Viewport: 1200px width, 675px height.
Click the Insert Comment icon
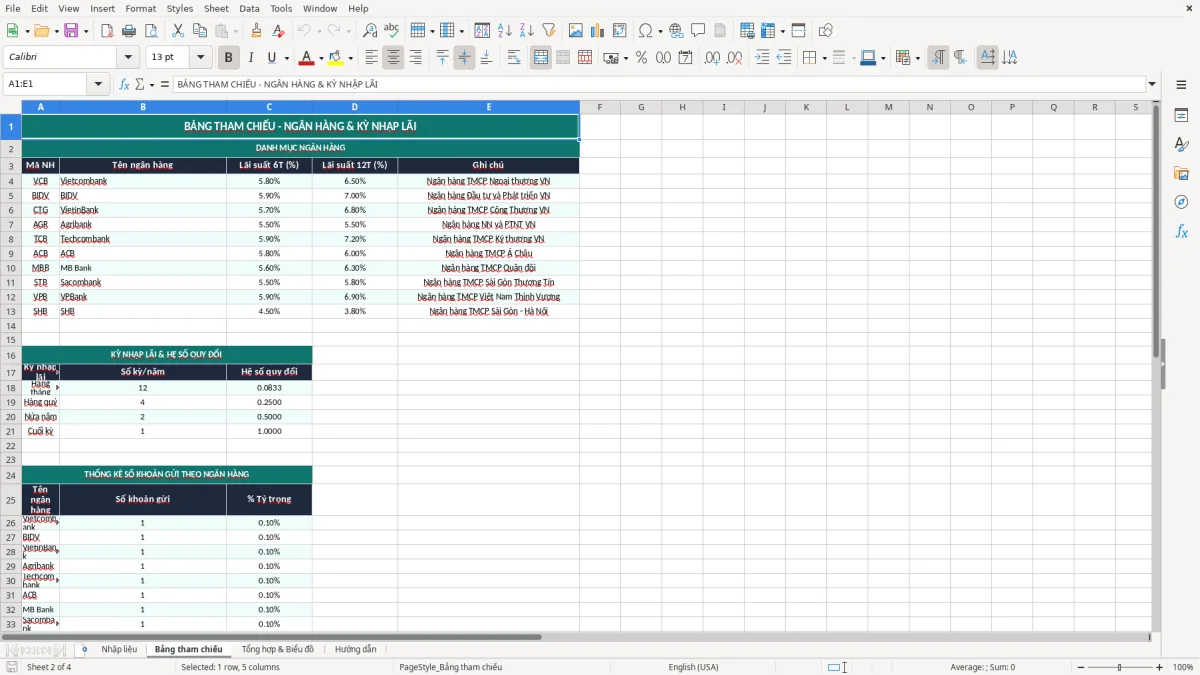(698, 31)
